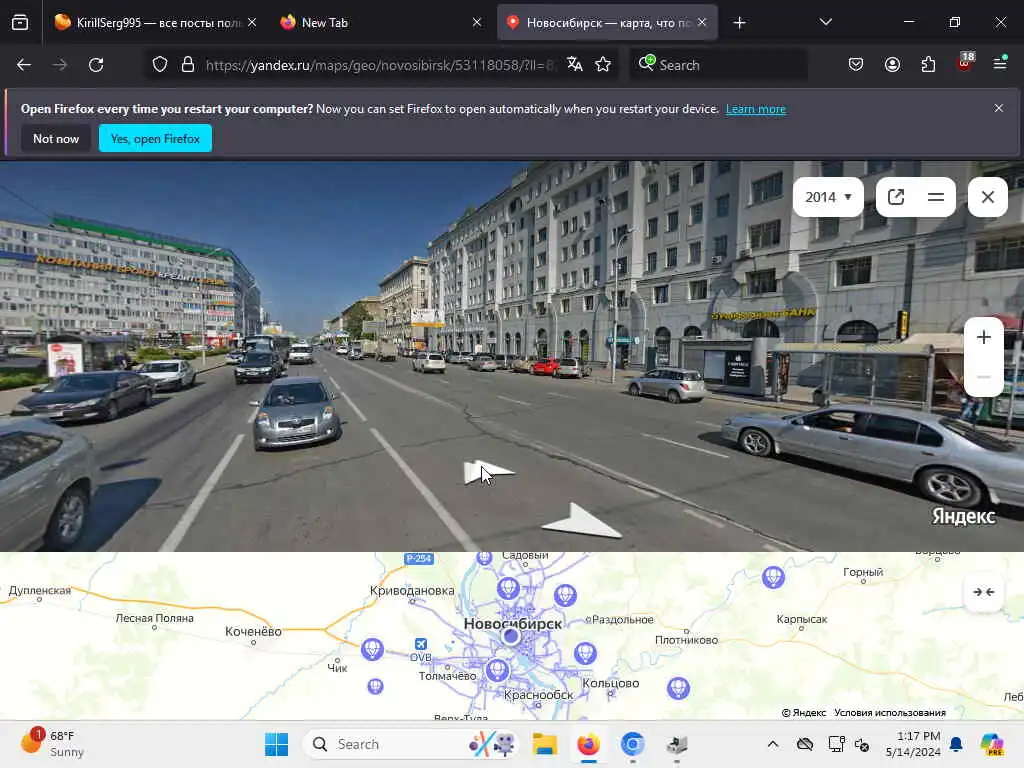This screenshot has width=1024, height=768.
Task: Toggle the panorama split view icon
Action: click(936, 197)
